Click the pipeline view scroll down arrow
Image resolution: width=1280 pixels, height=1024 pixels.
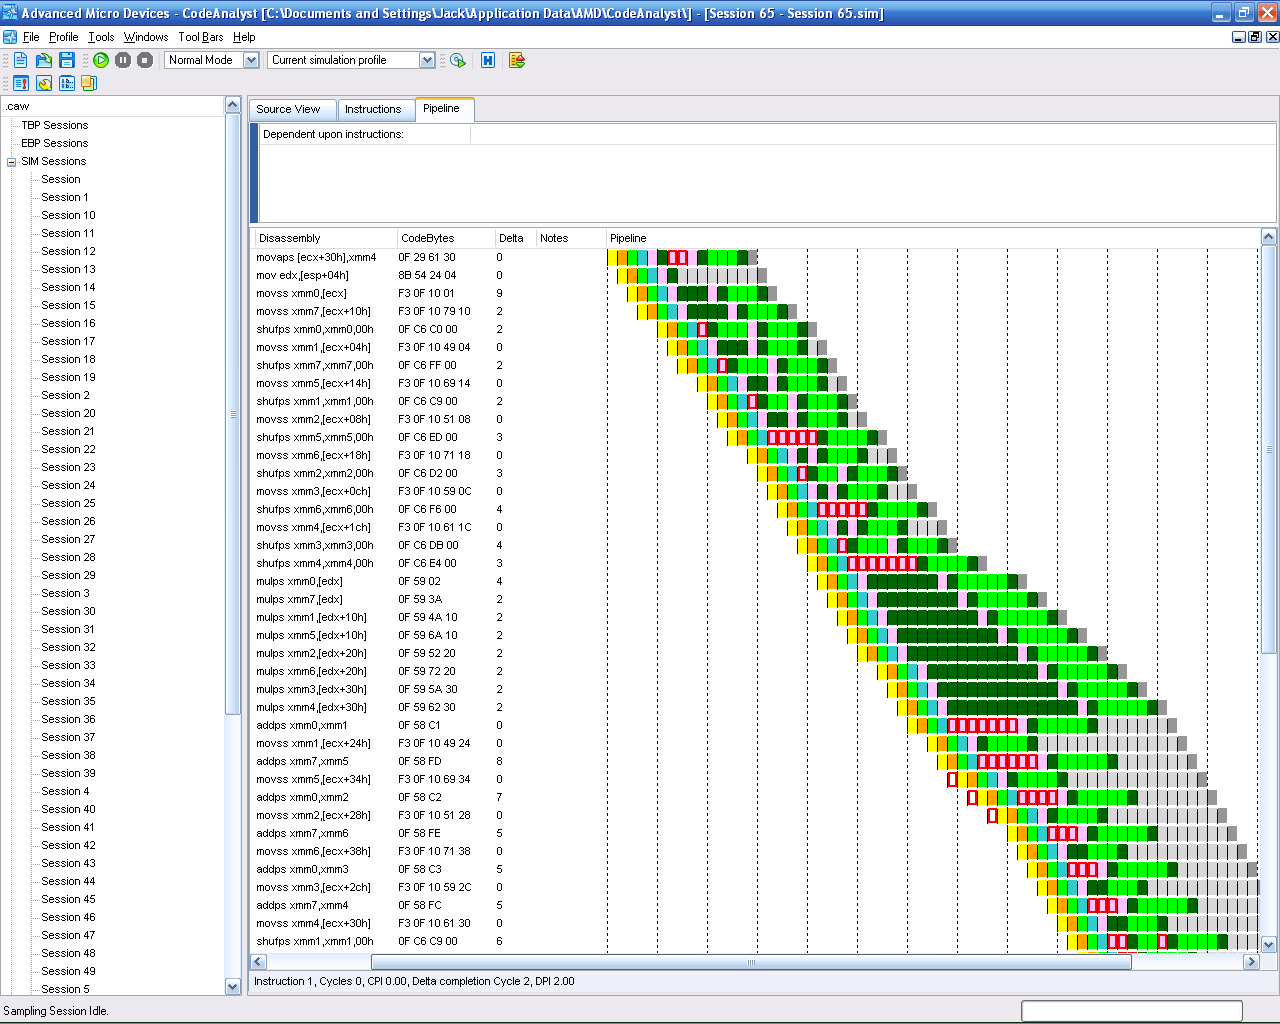coord(1268,944)
